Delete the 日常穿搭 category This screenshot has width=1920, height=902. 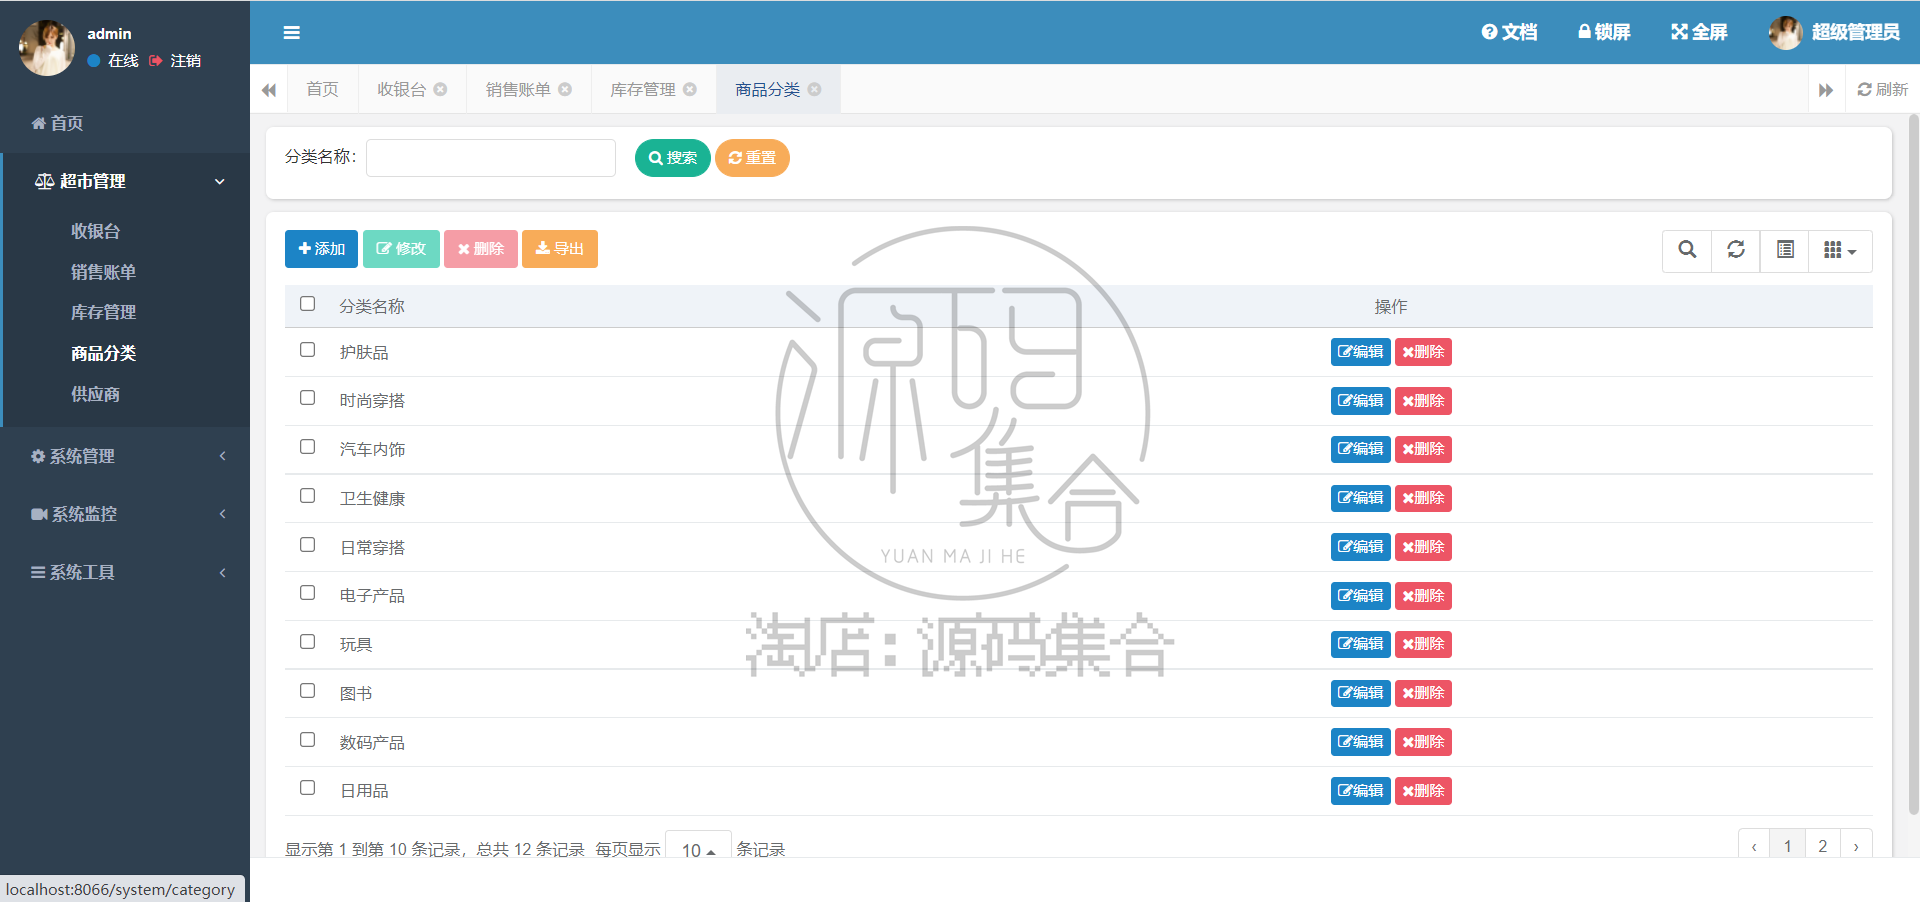(1423, 547)
